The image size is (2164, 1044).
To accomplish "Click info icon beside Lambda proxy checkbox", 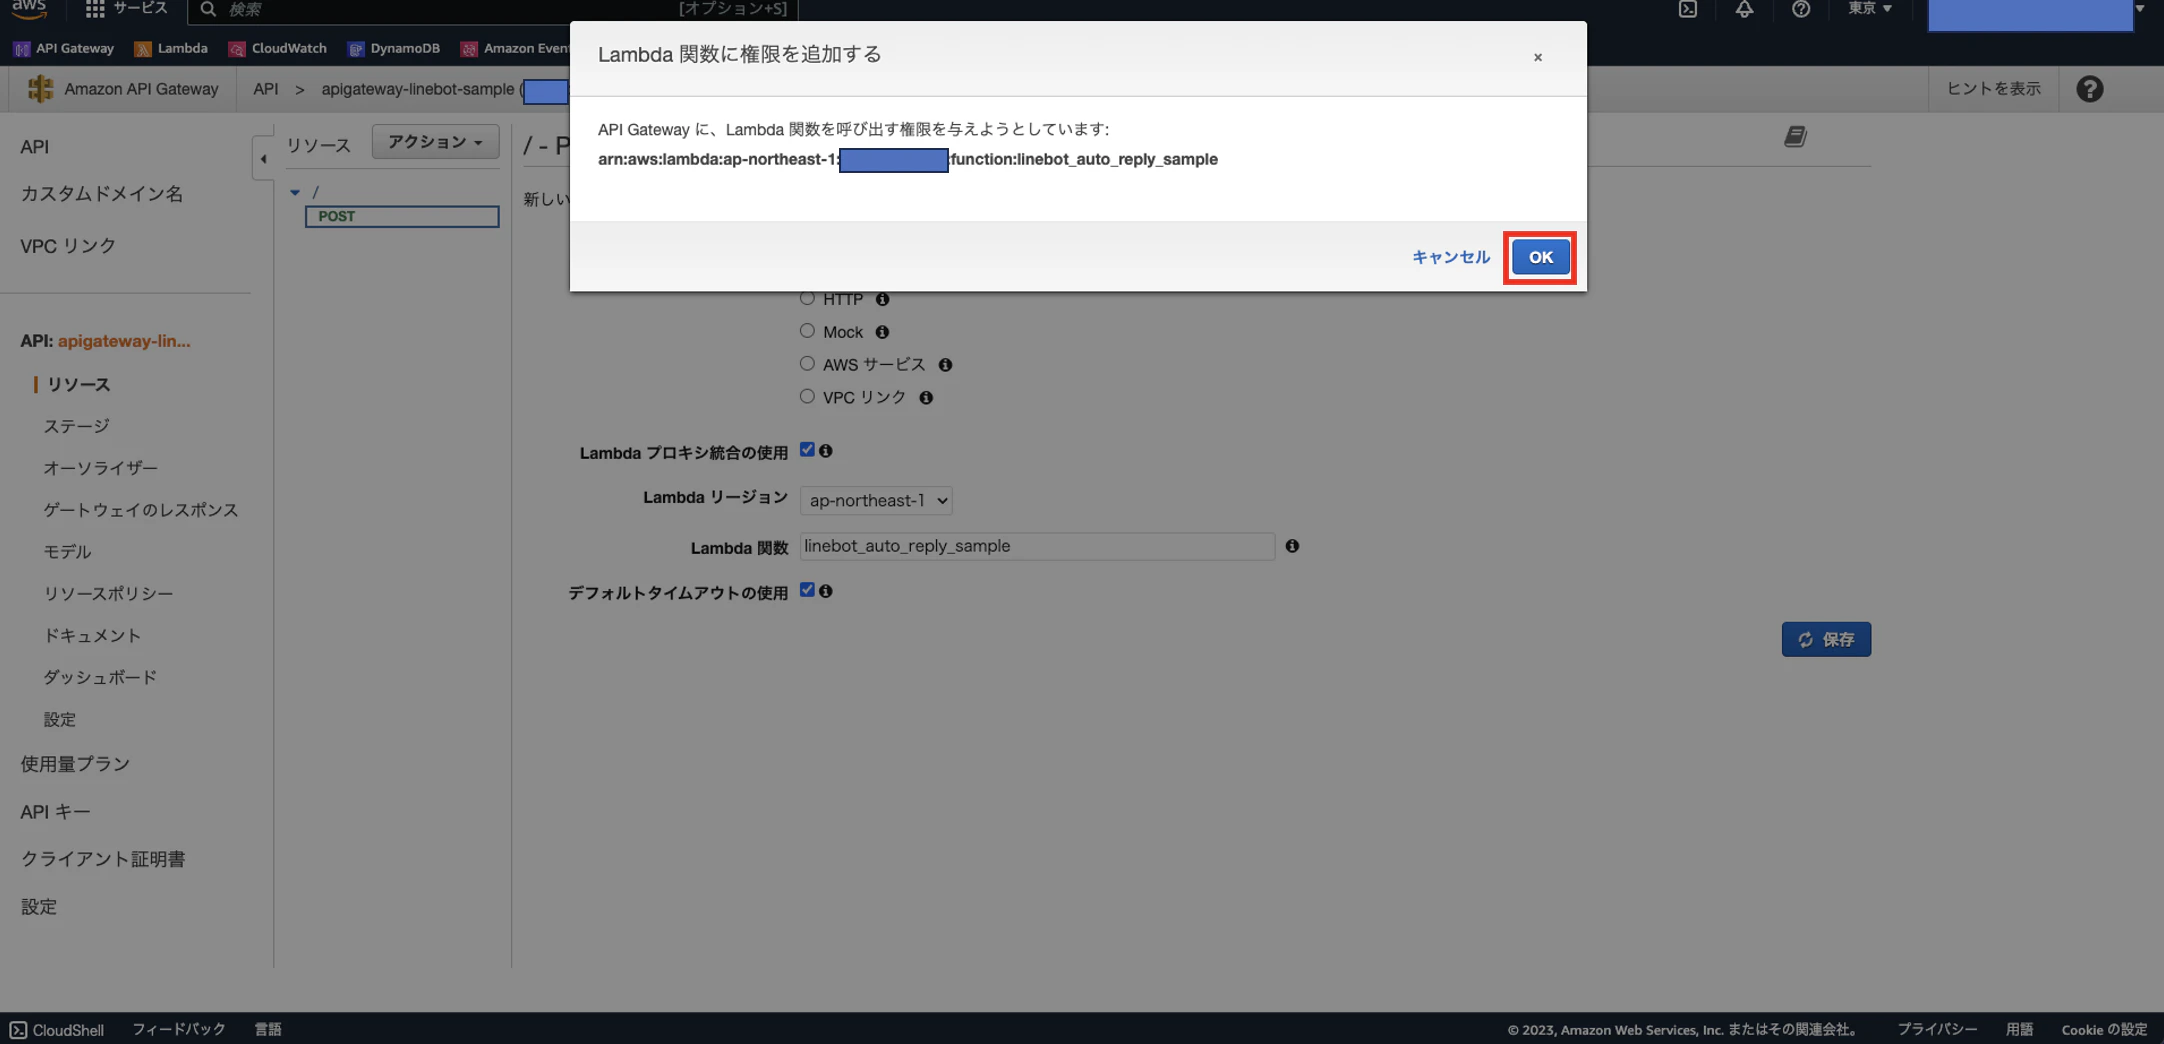I will (x=826, y=451).
